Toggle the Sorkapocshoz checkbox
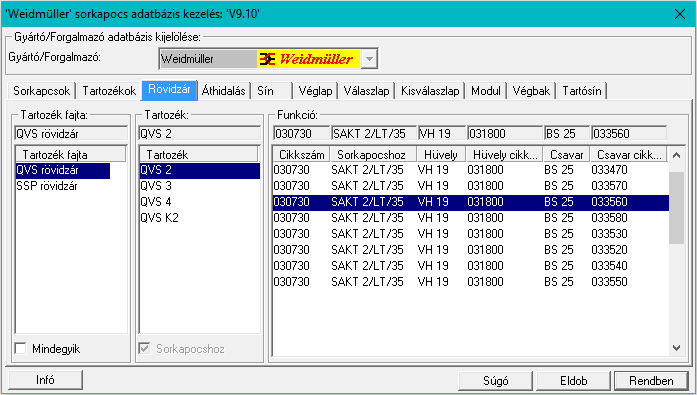Screen dimensions: 697x395 (x=144, y=348)
